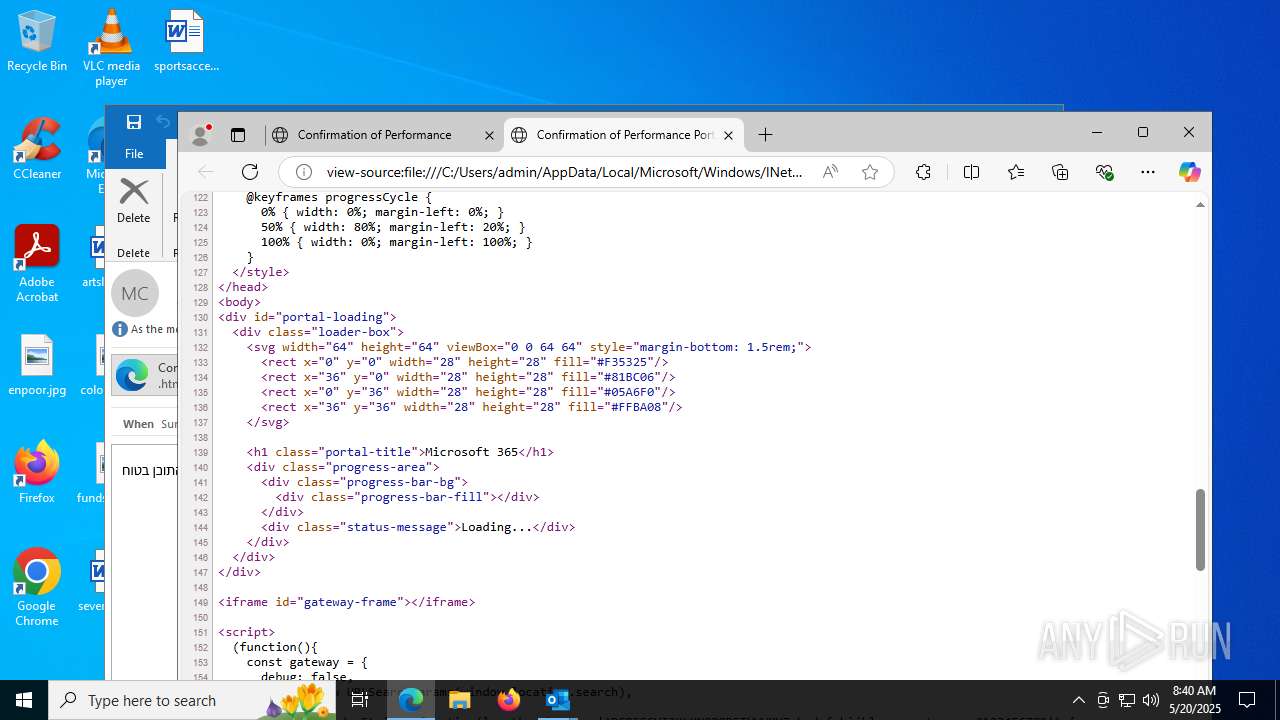
Task: View site information icon in address bar
Action: click(x=304, y=172)
